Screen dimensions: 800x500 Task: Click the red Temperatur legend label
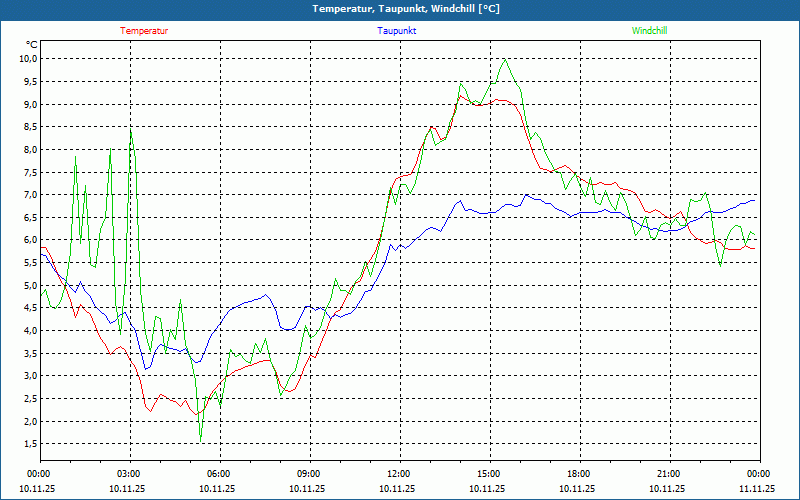144,31
